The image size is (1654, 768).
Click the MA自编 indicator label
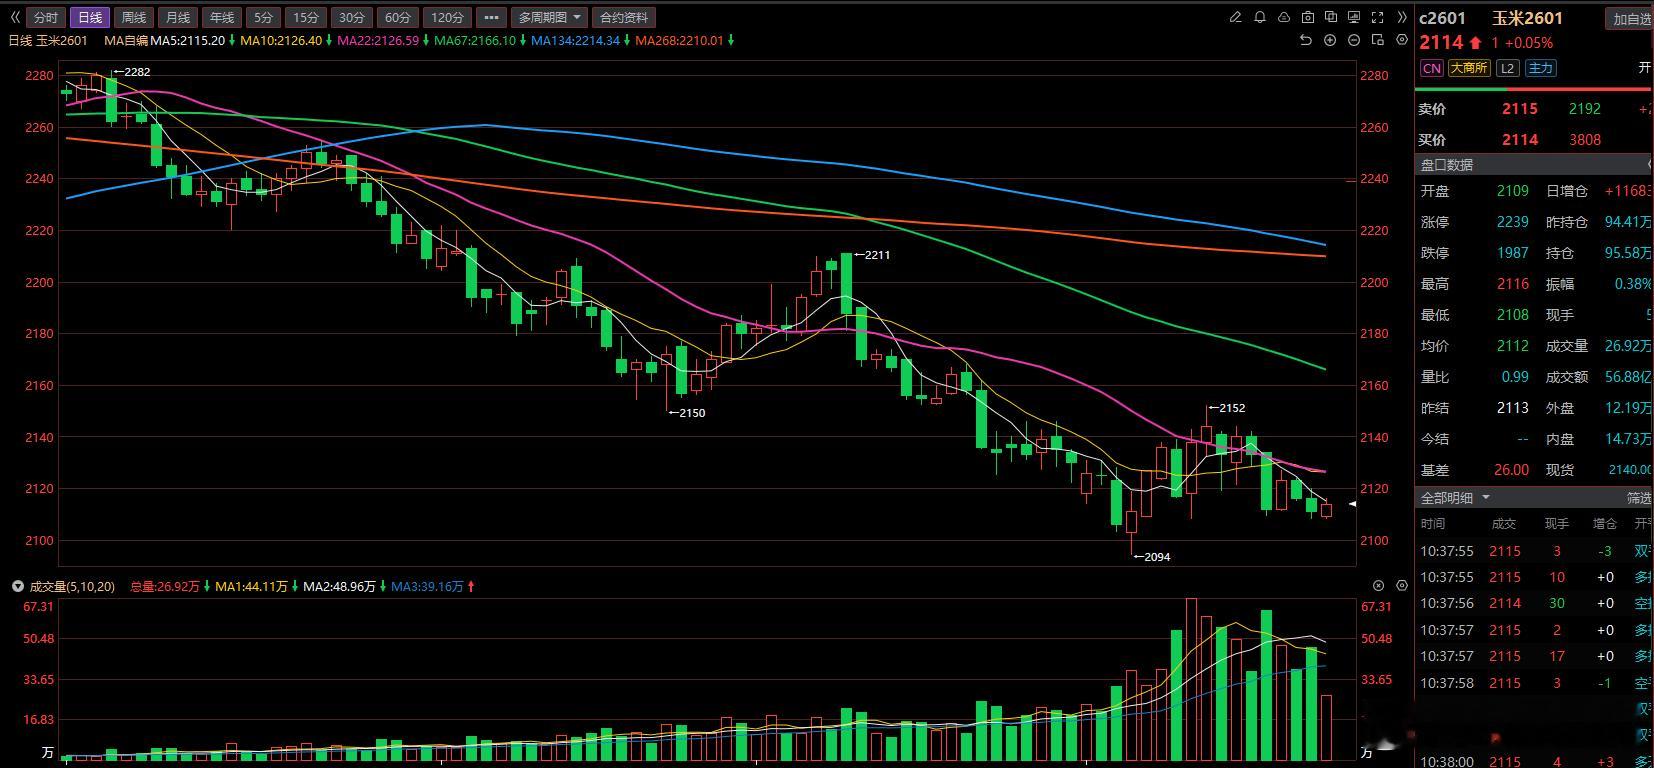click(x=126, y=41)
